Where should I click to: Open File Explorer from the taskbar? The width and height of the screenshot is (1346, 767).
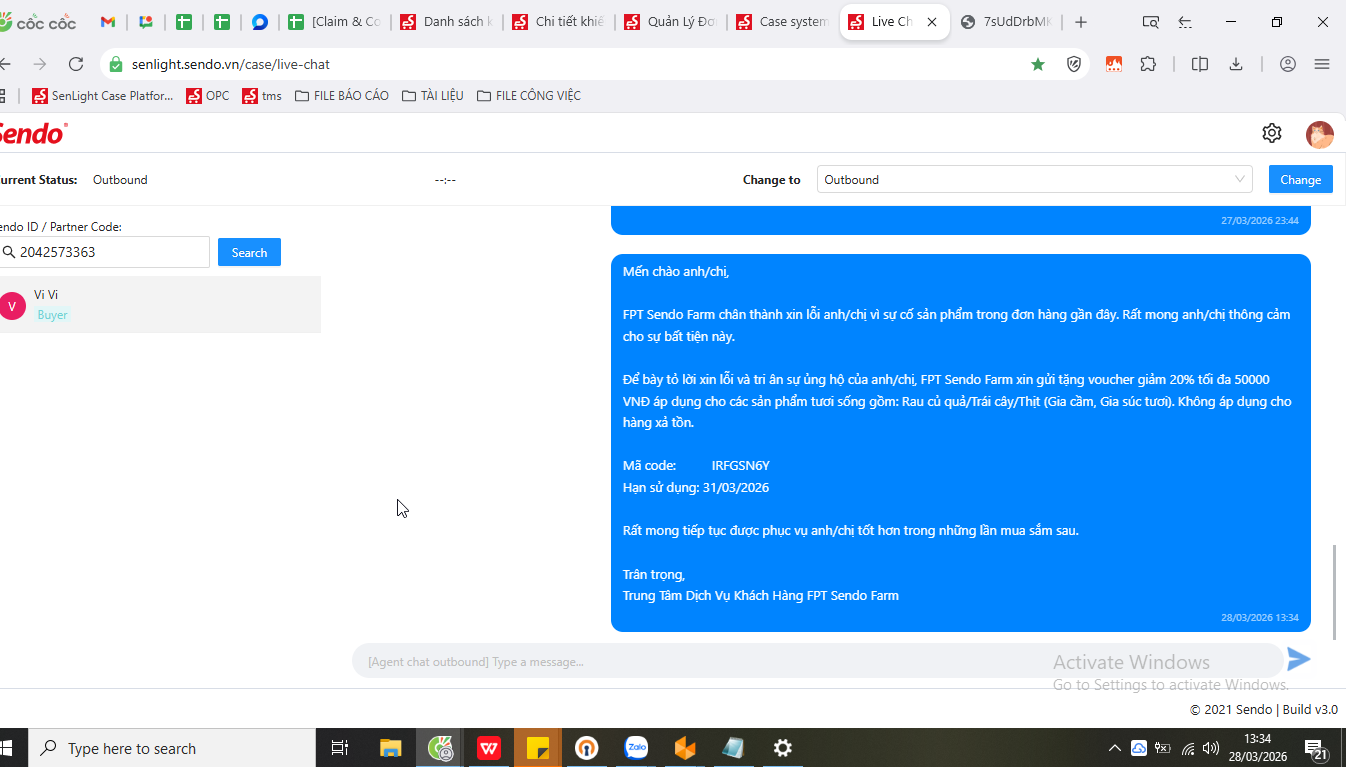pyautogui.click(x=391, y=748)
